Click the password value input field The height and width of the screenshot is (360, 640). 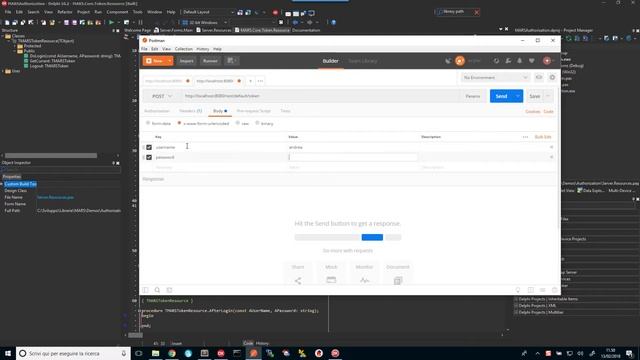[x=353, y=157]
